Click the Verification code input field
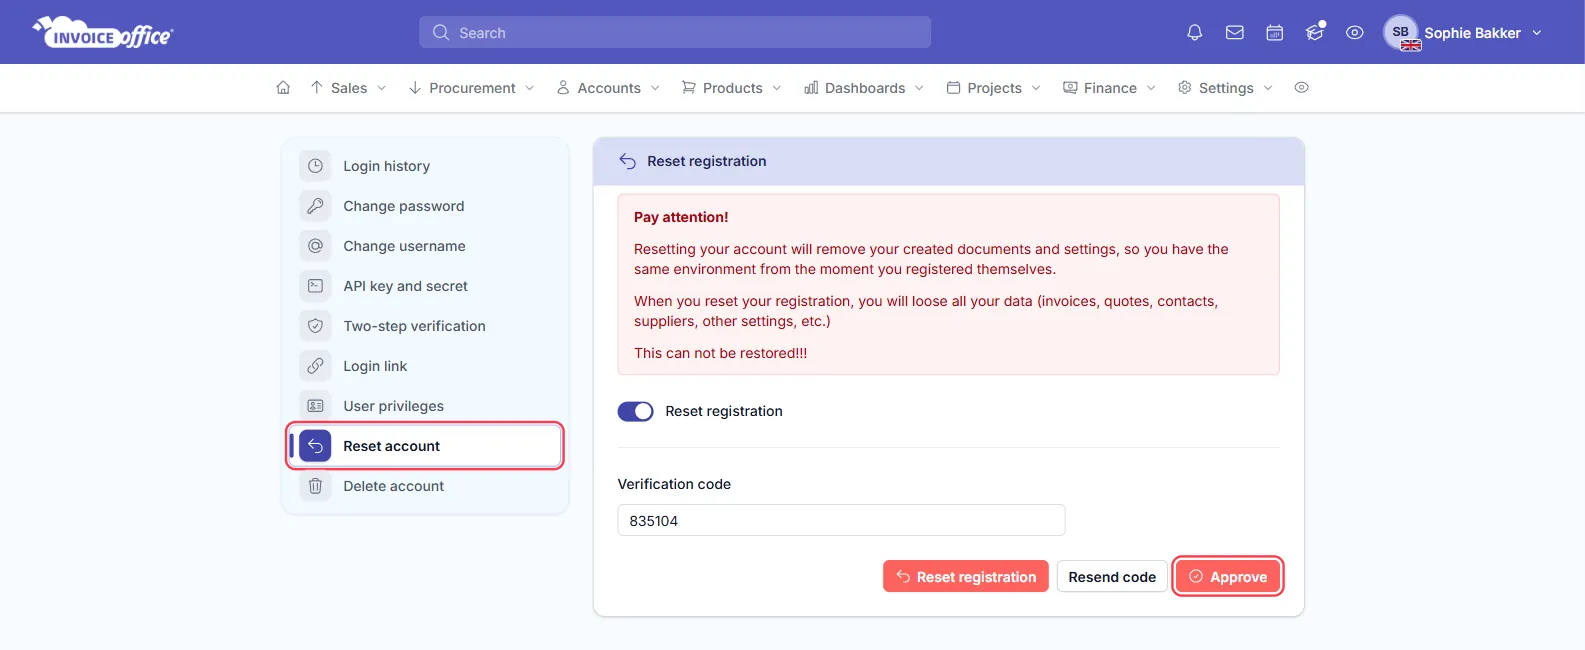Viewport: 1585px width, 650px height. coord(841,520)
